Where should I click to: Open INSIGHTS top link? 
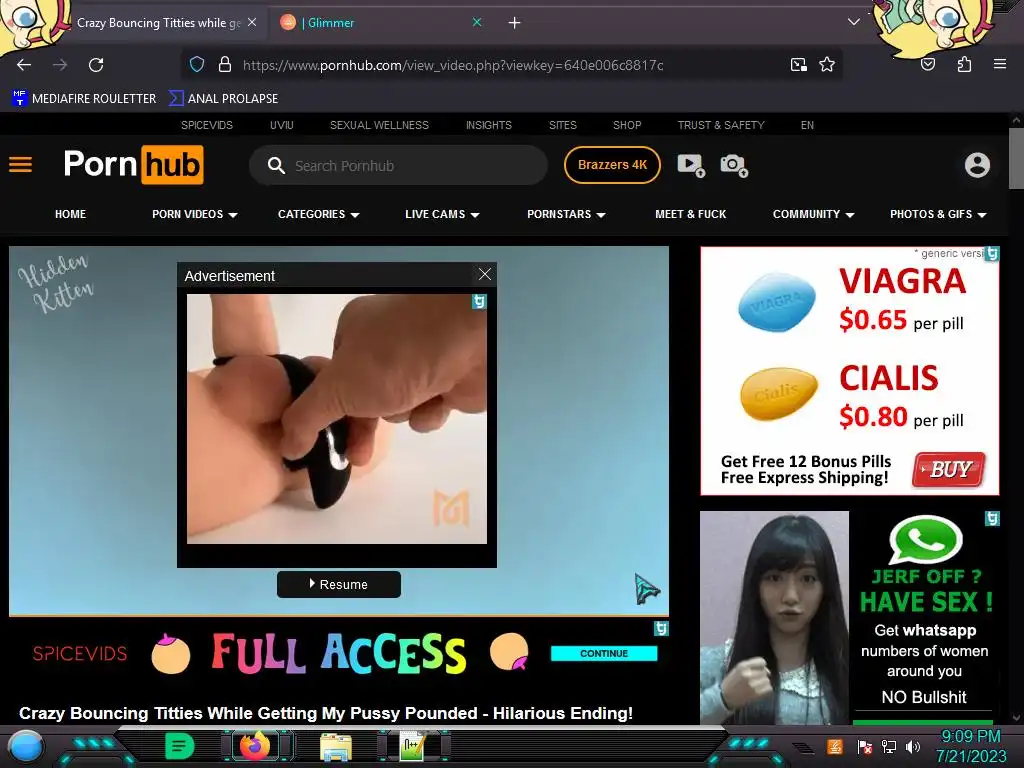[488, 125]
